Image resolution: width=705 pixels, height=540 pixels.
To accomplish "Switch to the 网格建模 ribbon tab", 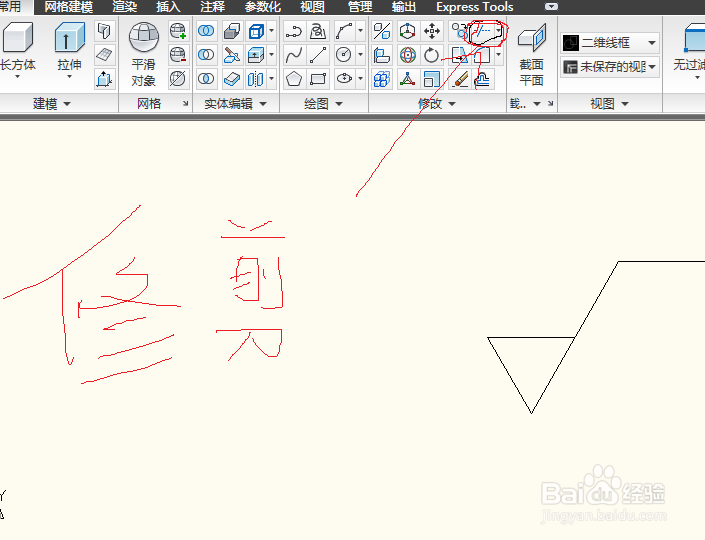I will (68, 7).
